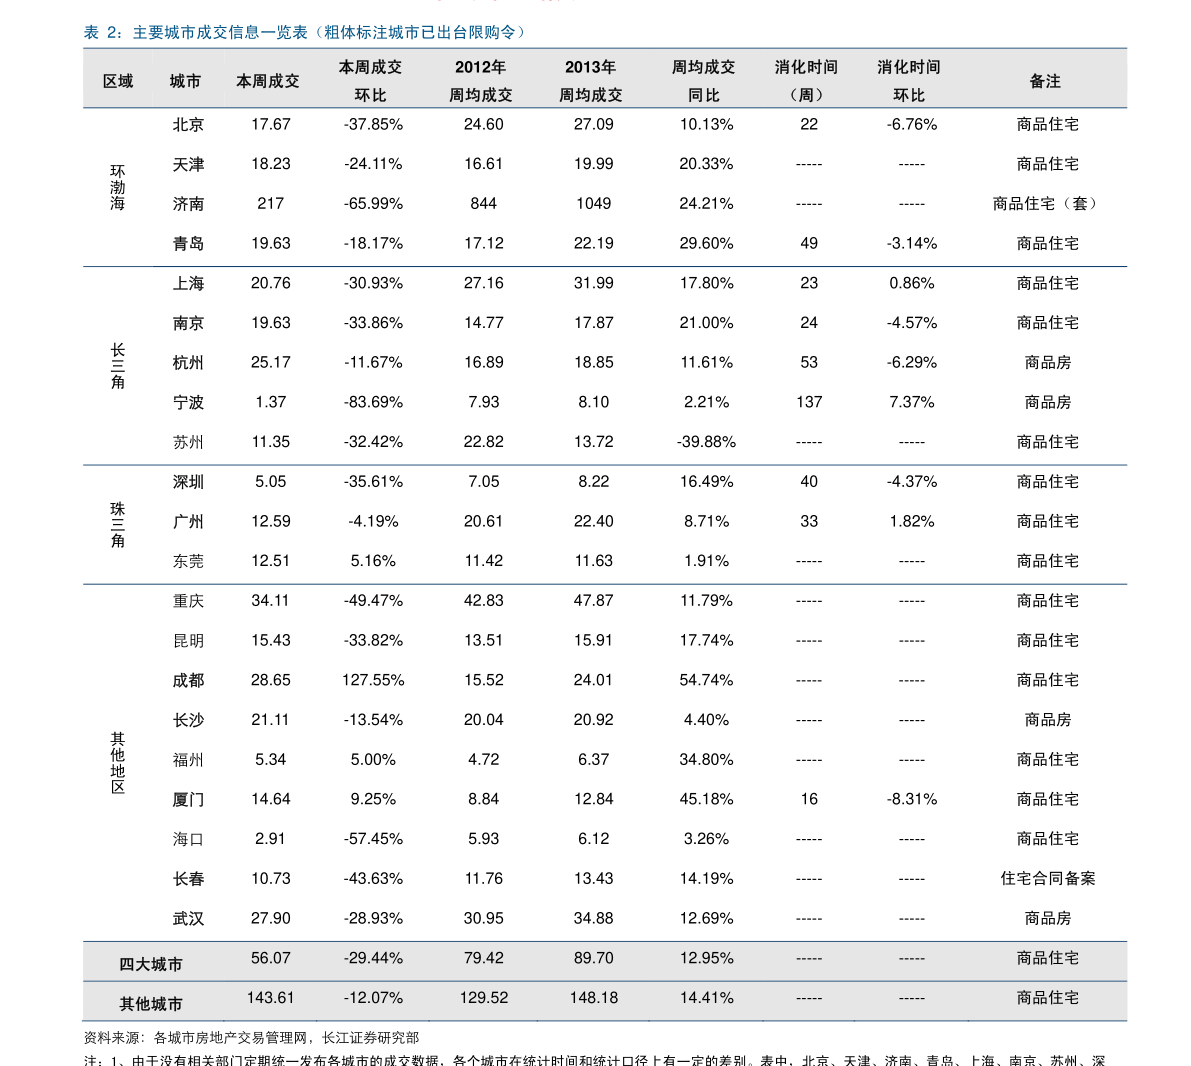Click the table title 主要城市成交信息一览表
The width and height of the screenshot is (1191, 1066).
pyautogui.click(x=304, y=33)
